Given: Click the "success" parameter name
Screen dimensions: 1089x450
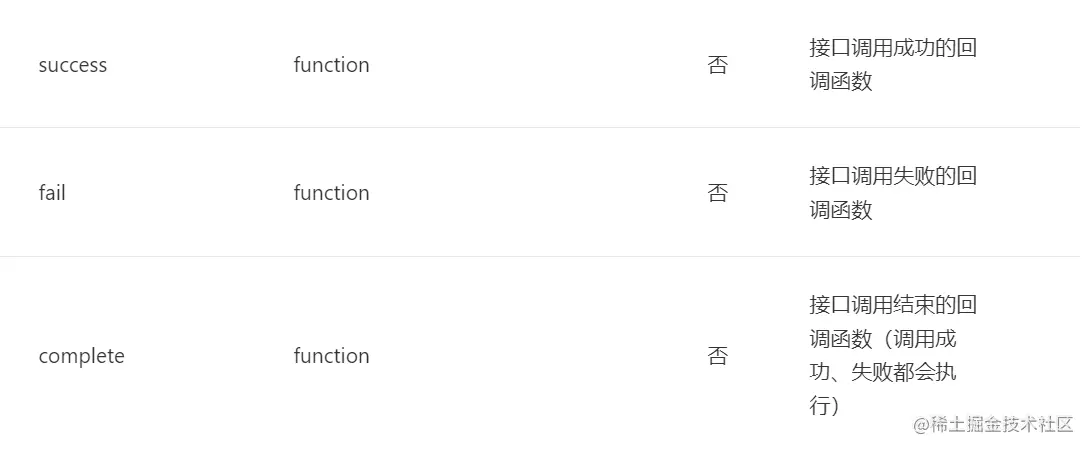Looking at the screenshot, I should pyautogui.click(x=72, y=65).
